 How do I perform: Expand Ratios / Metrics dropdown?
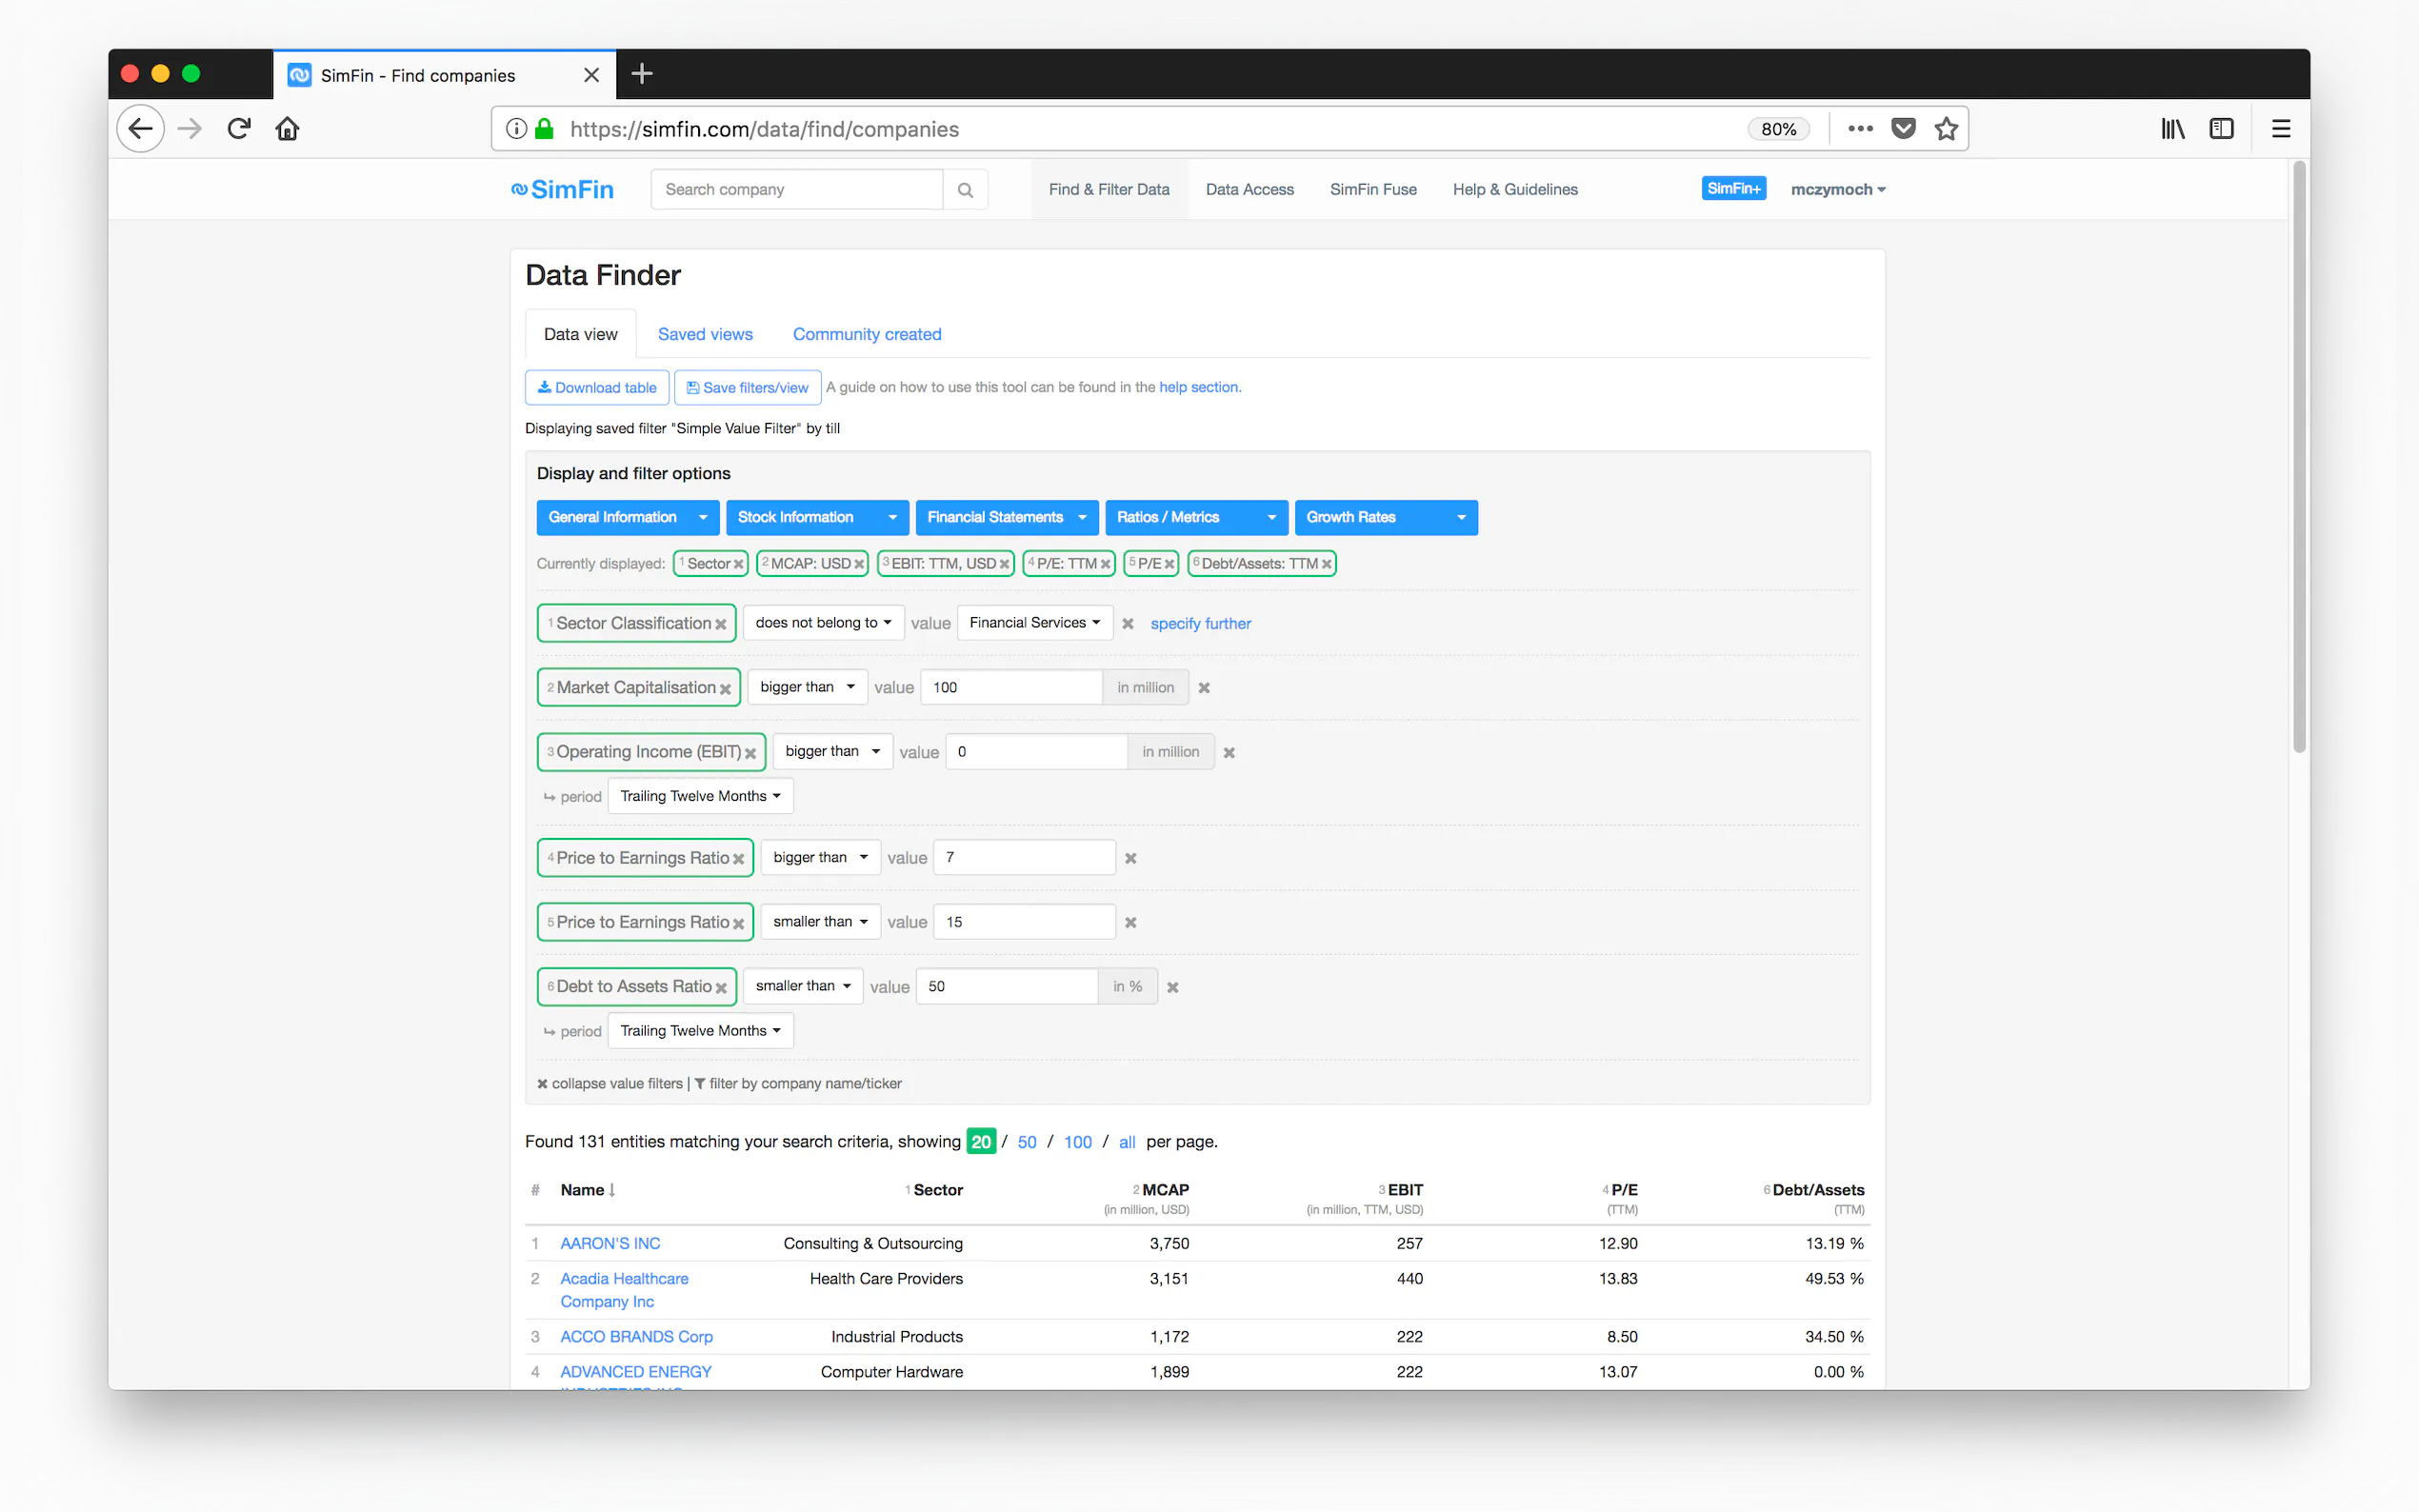click(1196, 517)
